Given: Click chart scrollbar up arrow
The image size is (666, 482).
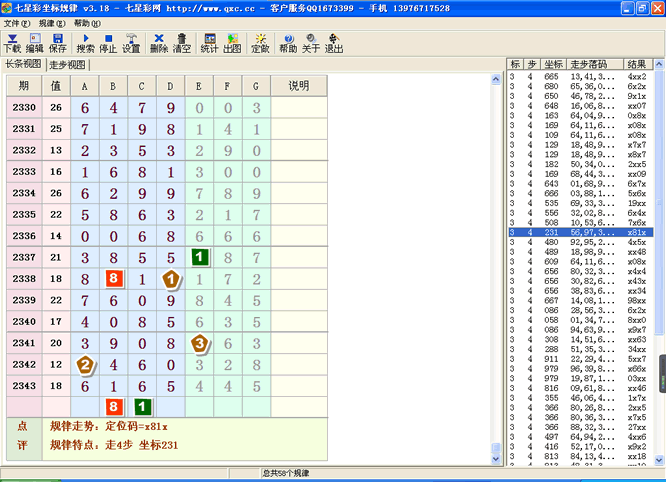Looking at the screenshot, I should pyautogui.click(x=496, y=79).
